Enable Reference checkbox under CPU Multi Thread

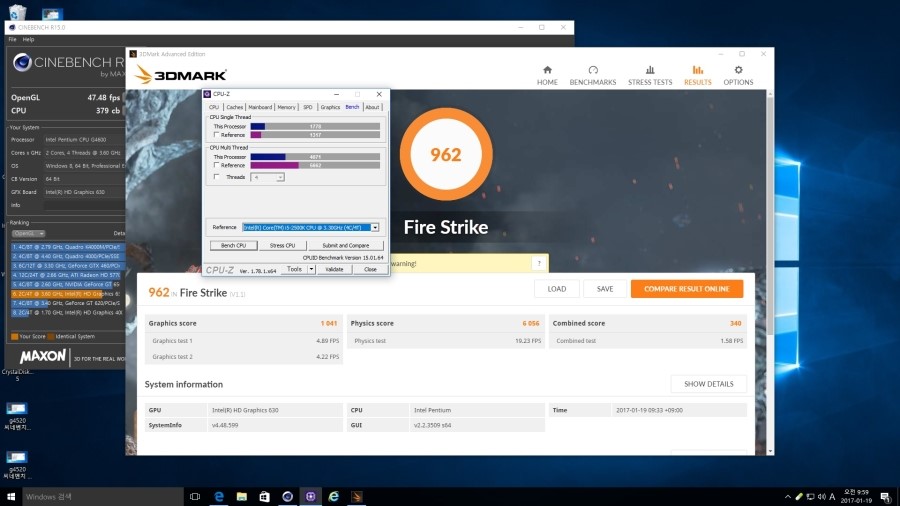(216, 165)
